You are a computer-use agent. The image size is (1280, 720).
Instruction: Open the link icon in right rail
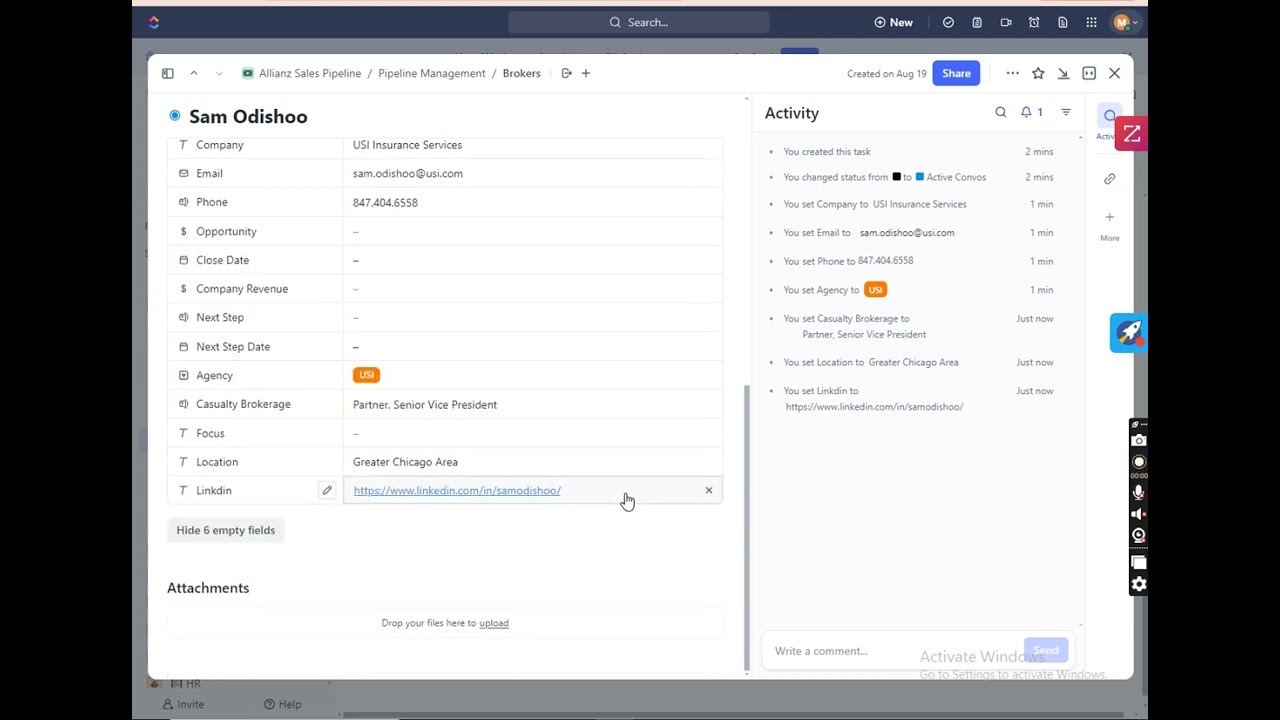[1110, 179]
